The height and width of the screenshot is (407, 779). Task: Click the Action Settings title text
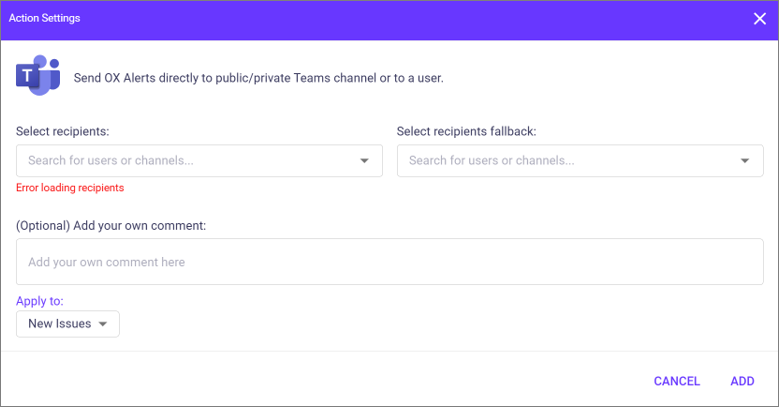[x=44, y=18]
